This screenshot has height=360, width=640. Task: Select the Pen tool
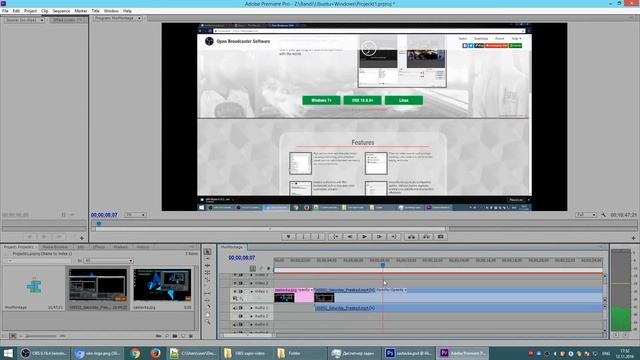[207, 307]
